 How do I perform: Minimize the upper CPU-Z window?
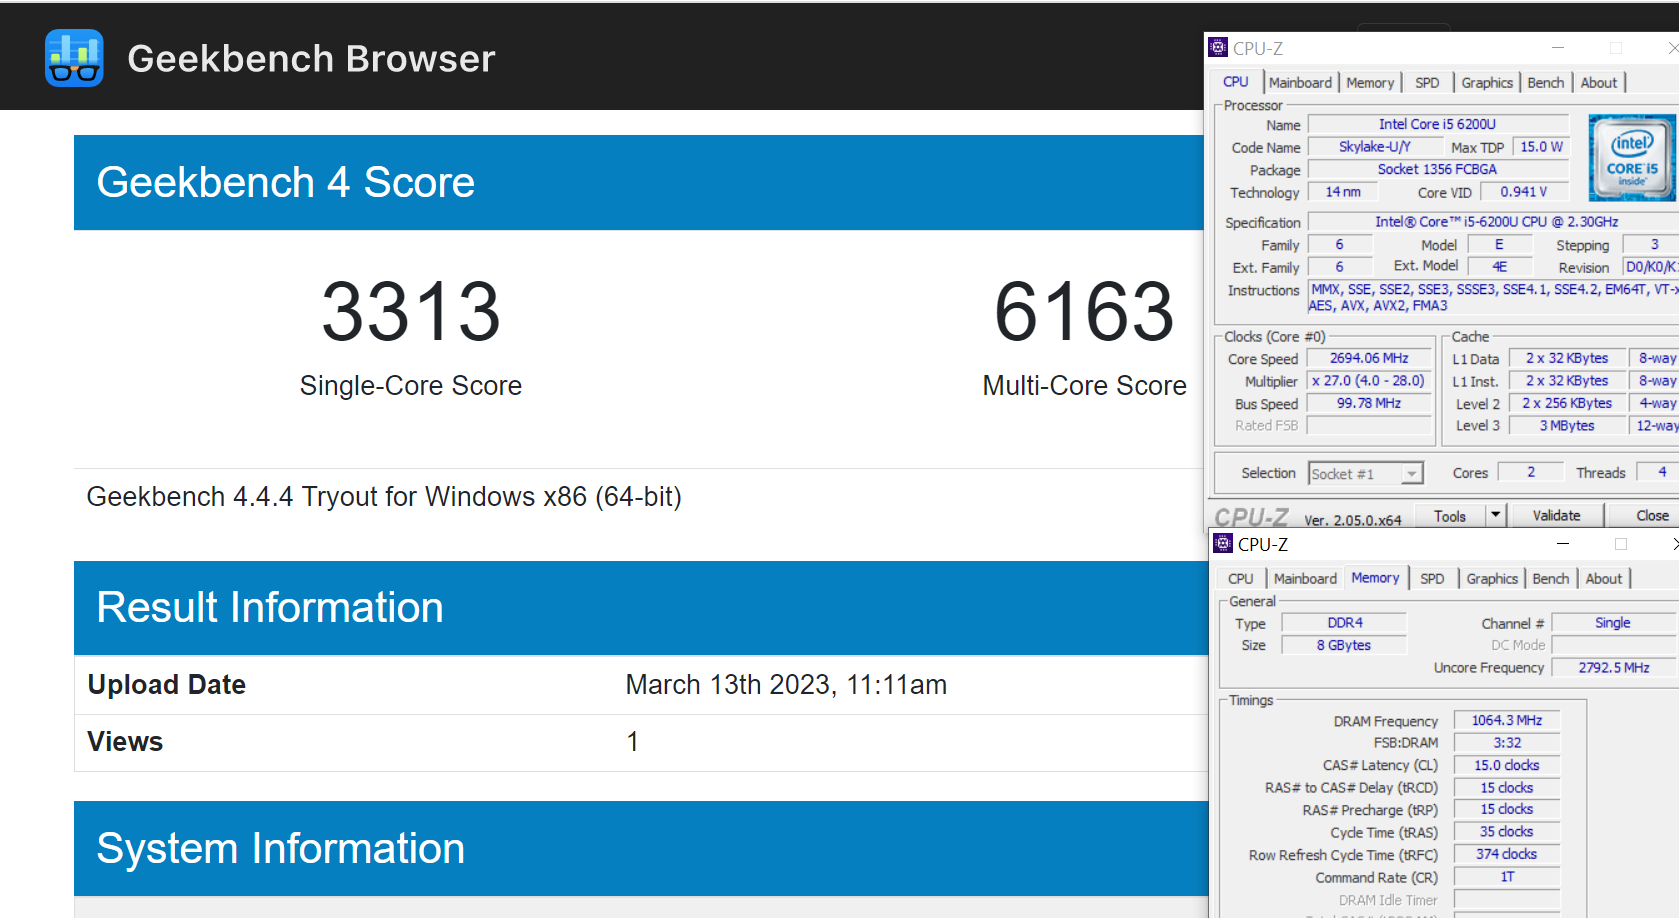click(1558, 48)
